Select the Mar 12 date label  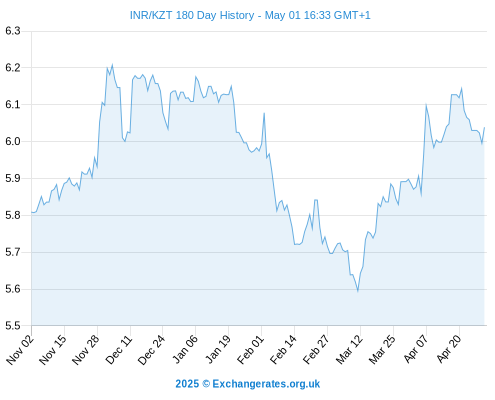[349, 349]
